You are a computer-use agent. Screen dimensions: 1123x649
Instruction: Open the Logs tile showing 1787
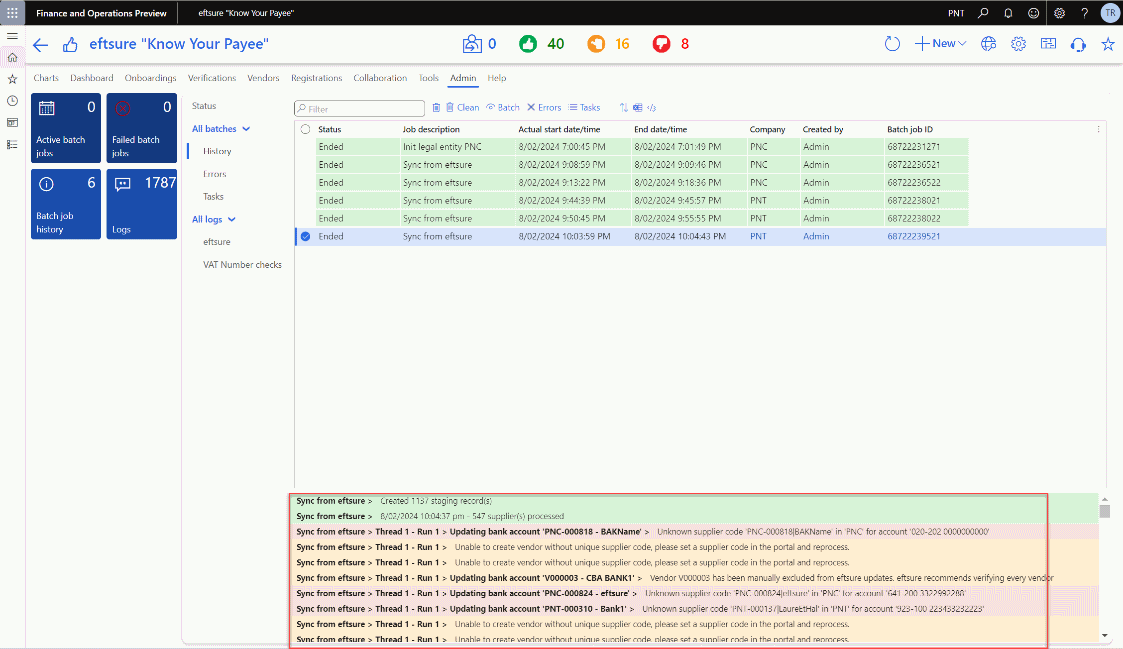(142, 204)
